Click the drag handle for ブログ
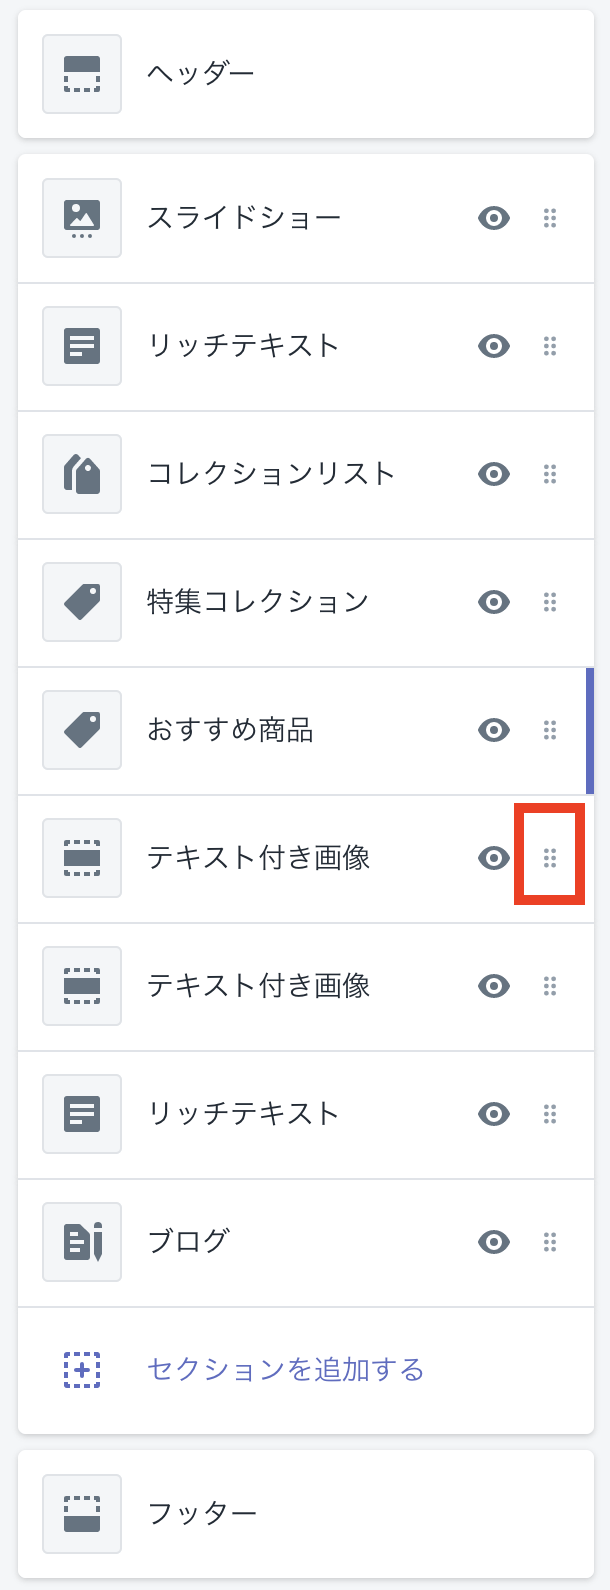The image size is (610, 1590). click(549, 1242)
